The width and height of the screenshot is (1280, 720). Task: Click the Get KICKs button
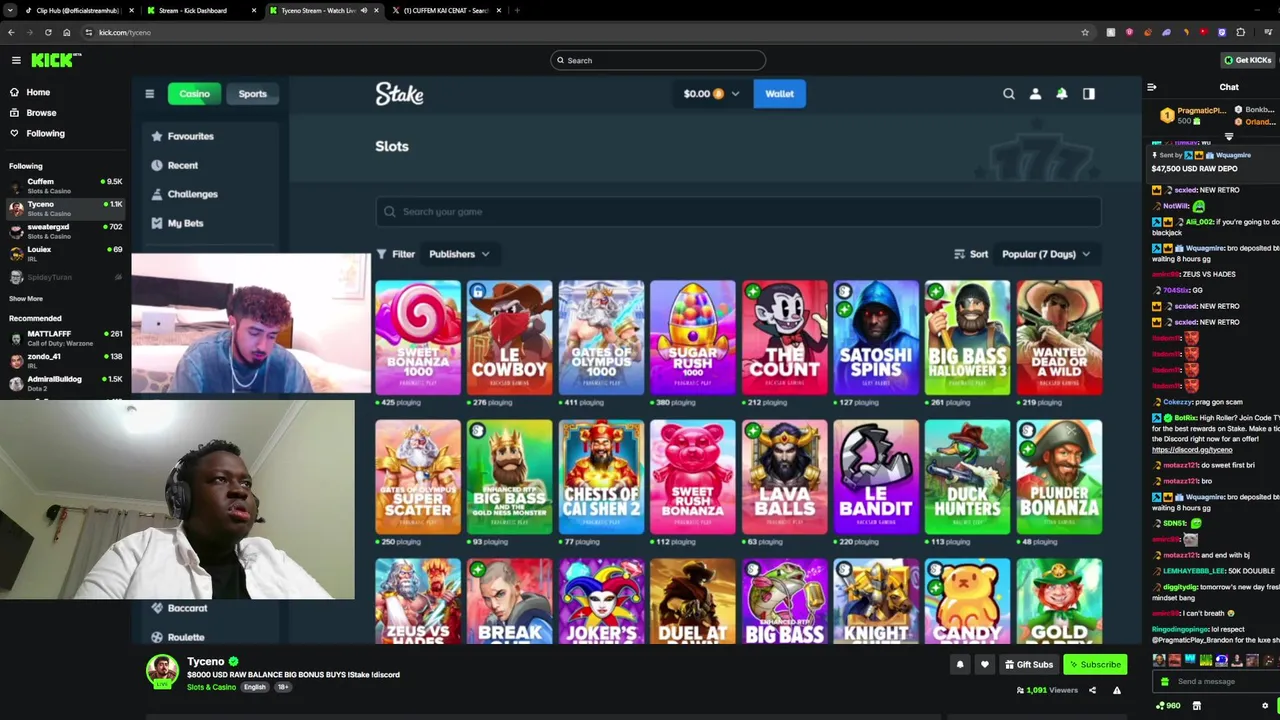[1247, 60]
